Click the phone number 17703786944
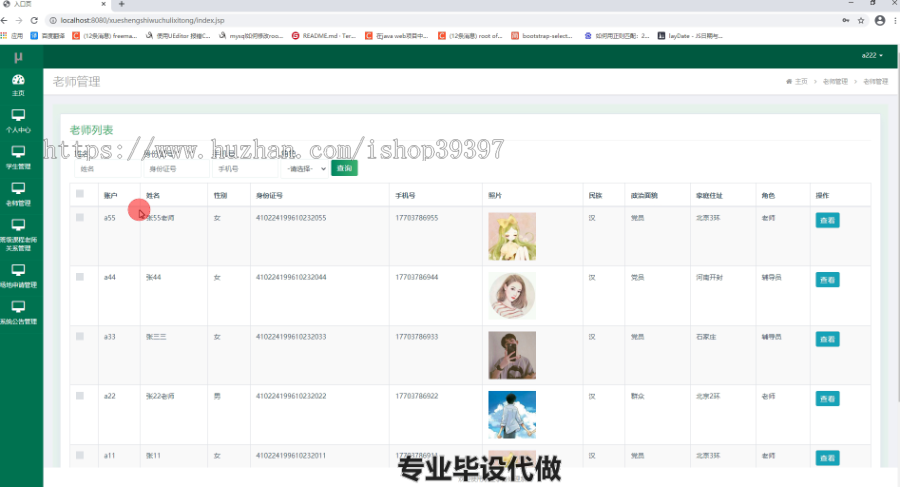 point(417,277)
